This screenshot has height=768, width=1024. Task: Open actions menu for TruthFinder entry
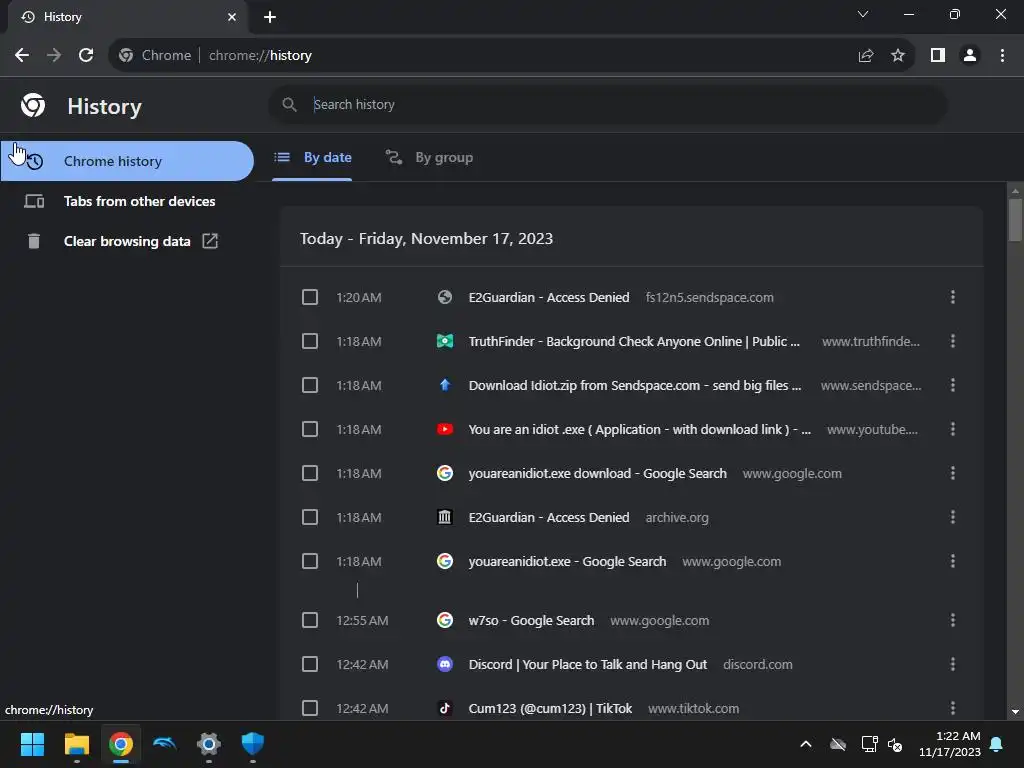pos(953,341)
